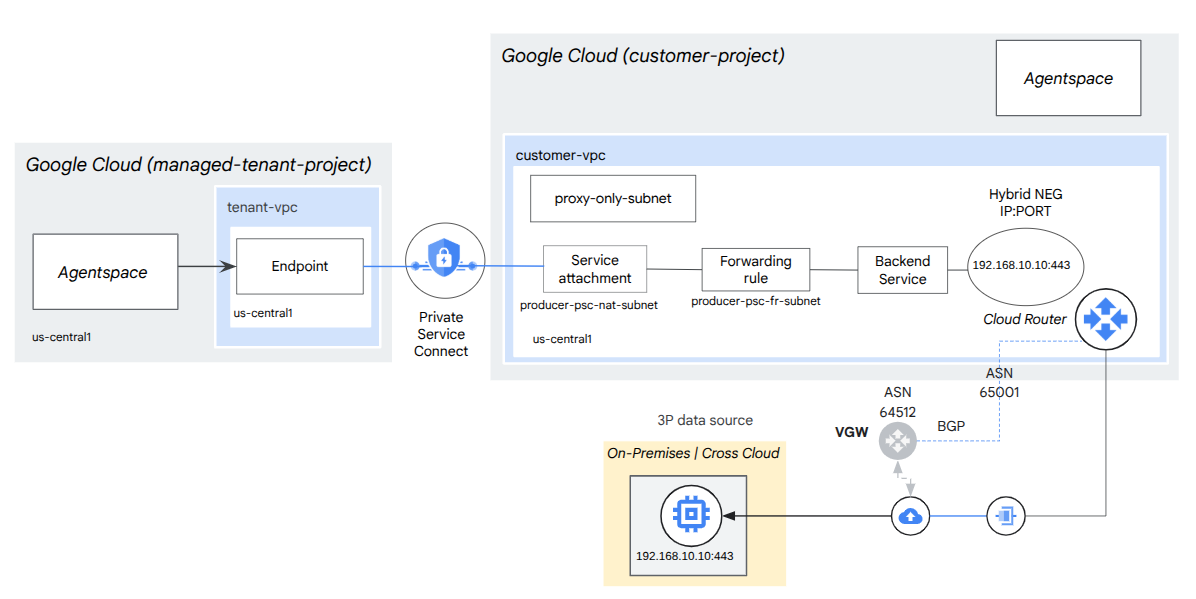Select the blue Cloud Router icon

(1105, 319)
